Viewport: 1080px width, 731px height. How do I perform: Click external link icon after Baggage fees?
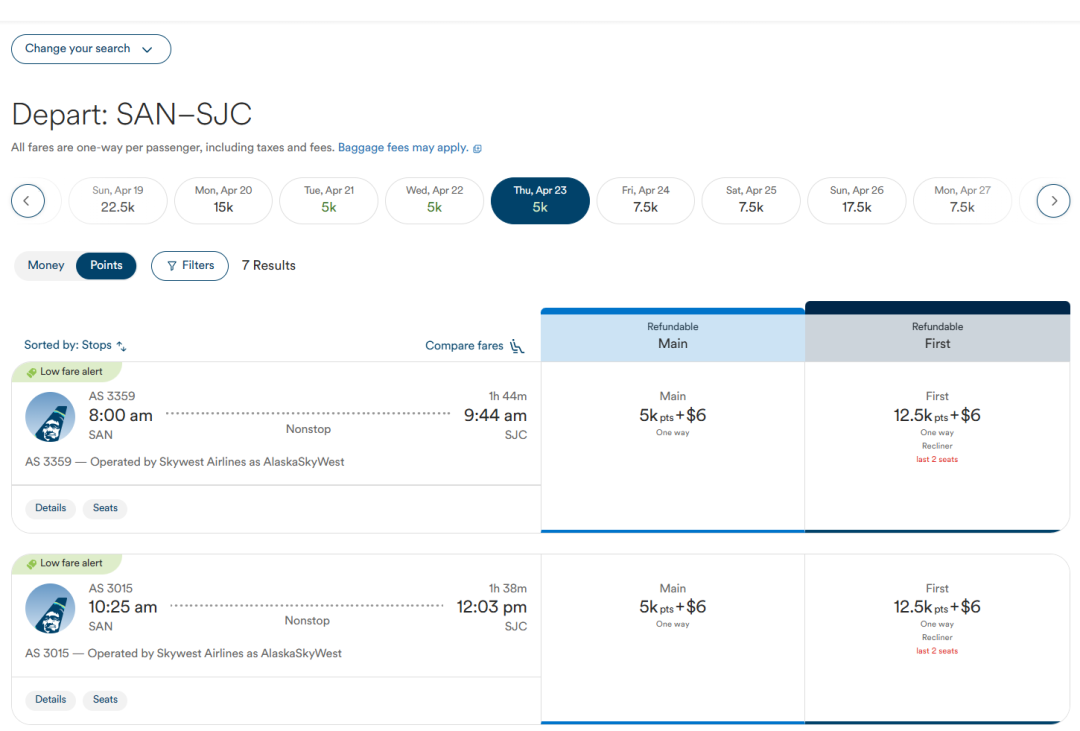(x=477, y=149)
